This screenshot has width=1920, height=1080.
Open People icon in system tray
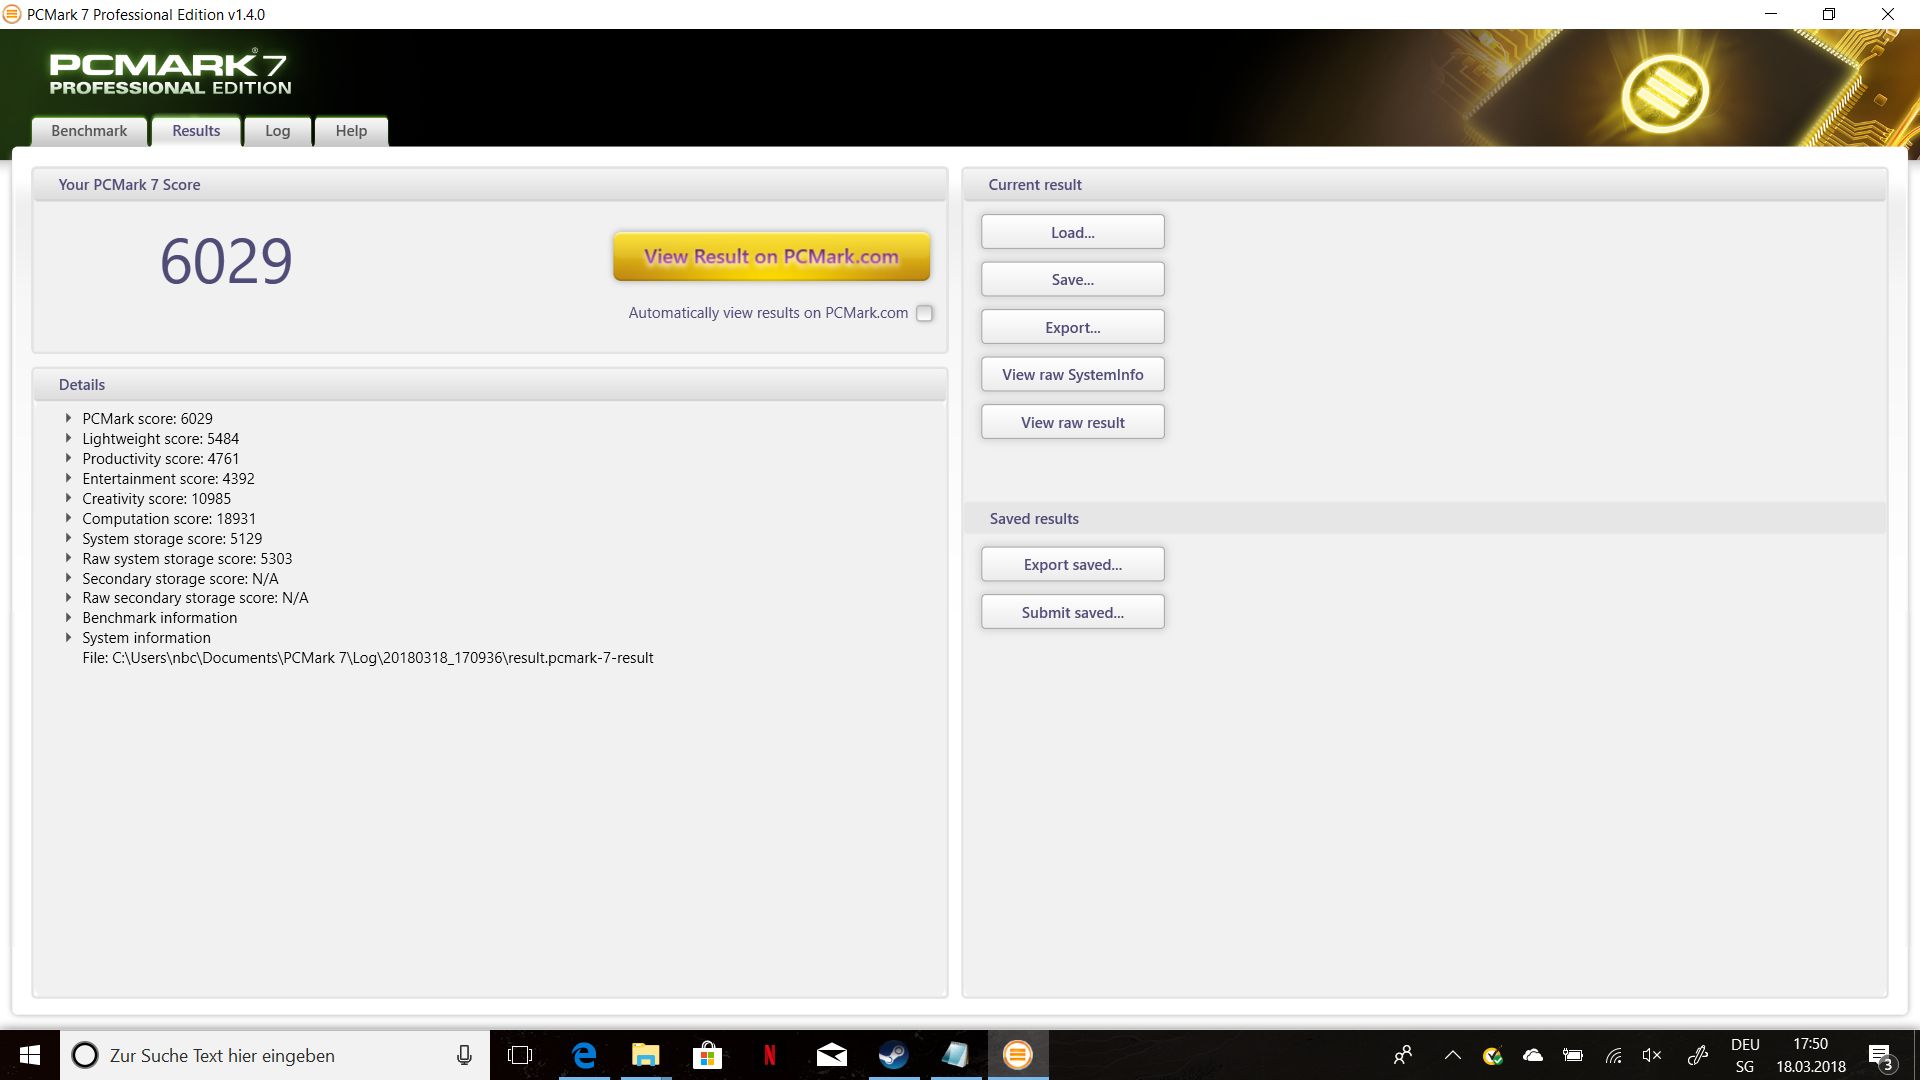pyautogui.click(x=1403, y=1055)
